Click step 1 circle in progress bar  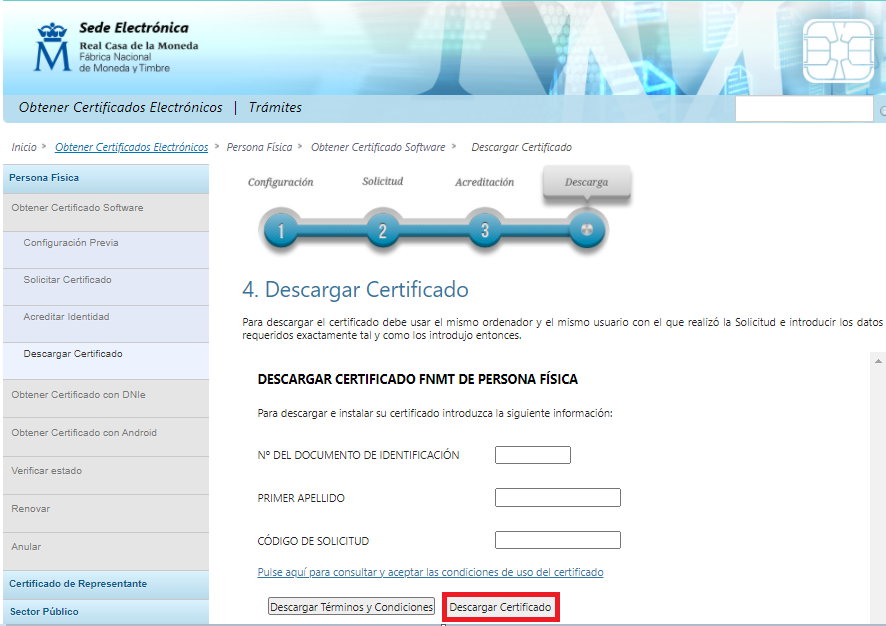281,230
